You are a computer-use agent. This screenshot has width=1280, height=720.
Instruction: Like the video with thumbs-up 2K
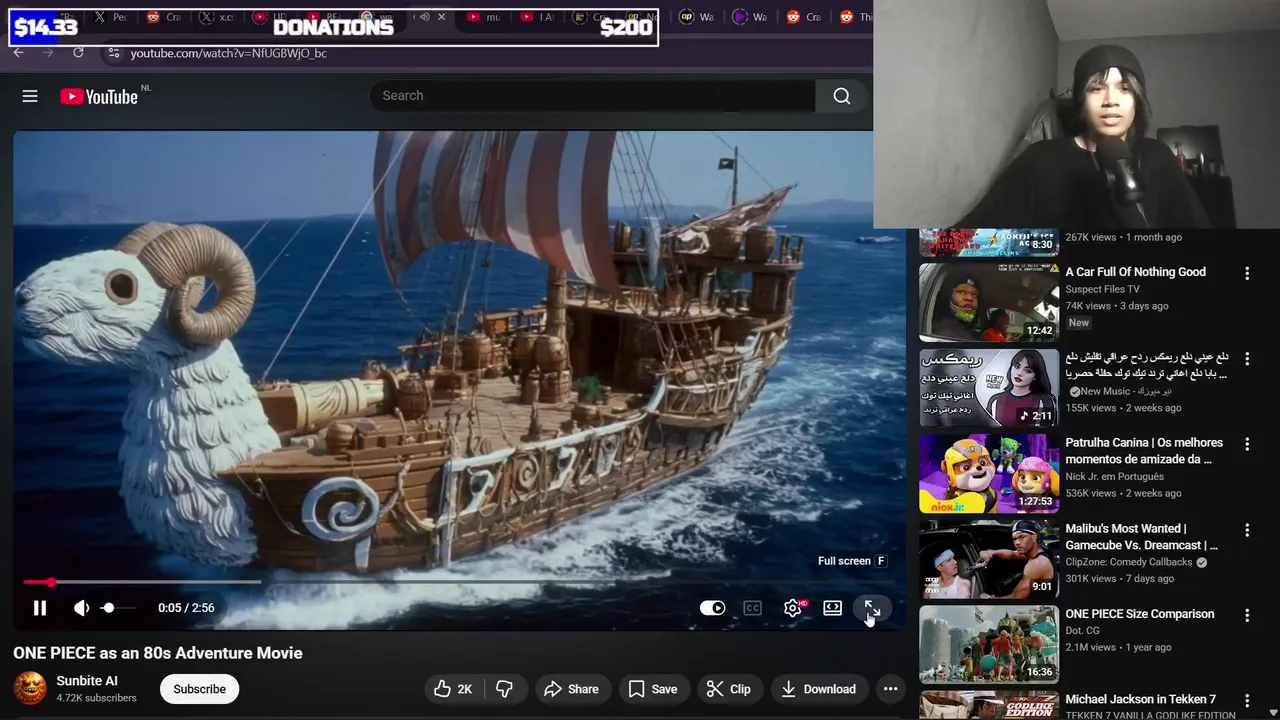click(452, 689)
